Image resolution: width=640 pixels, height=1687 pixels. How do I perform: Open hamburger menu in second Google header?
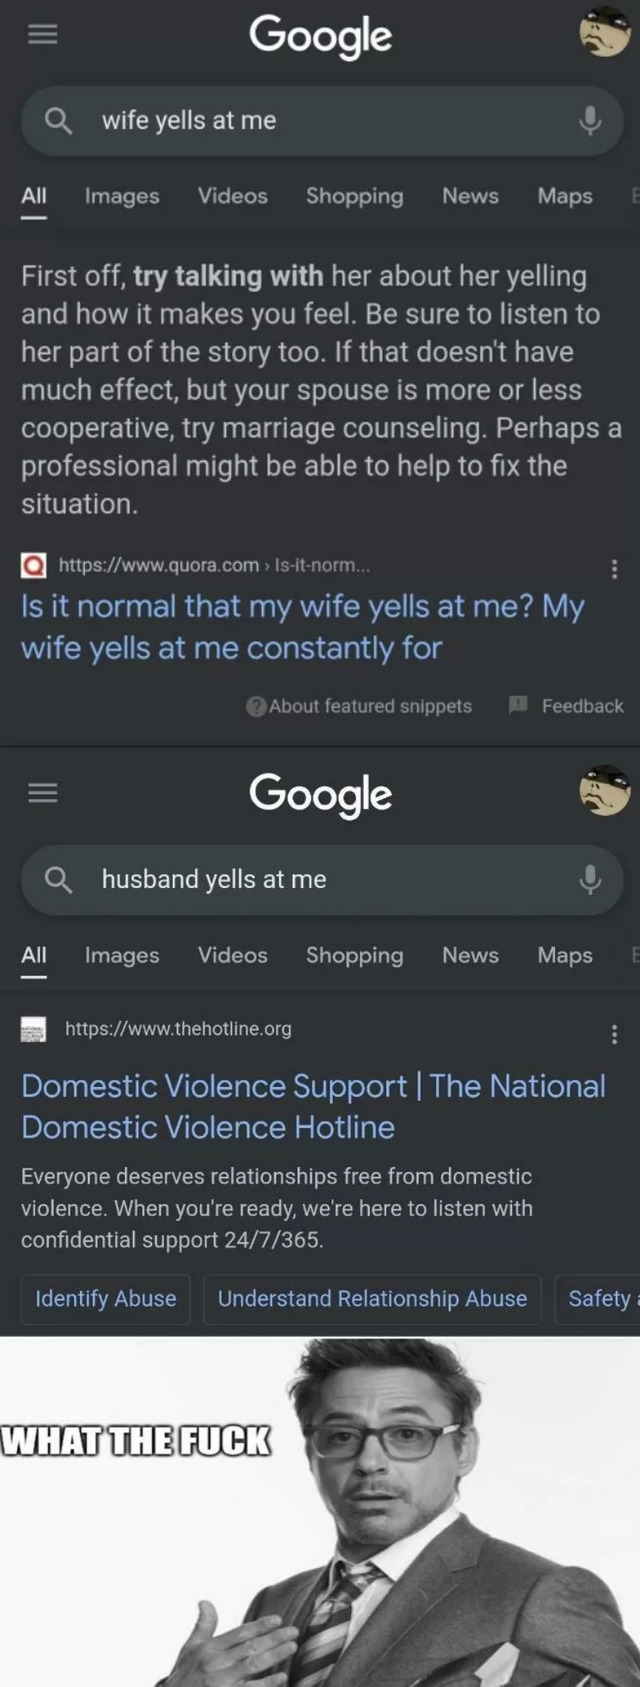42,793
